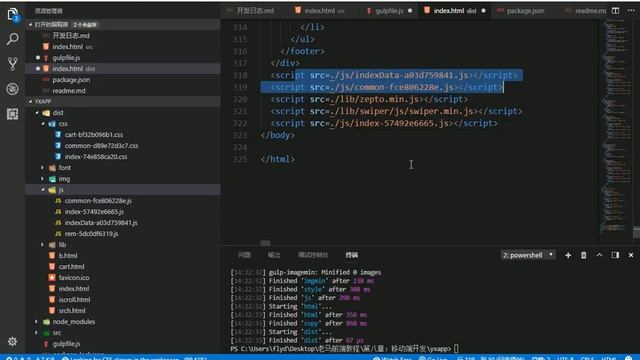Expand the node_modules folder
This screenshot has height=360, width=640.
[x=37, y=322]
